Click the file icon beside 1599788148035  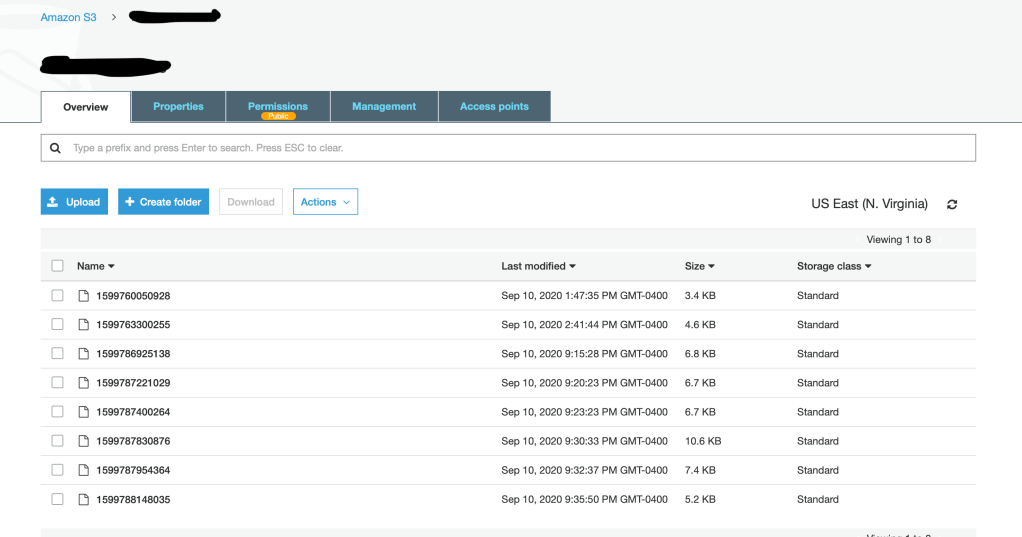coord(83,499)
